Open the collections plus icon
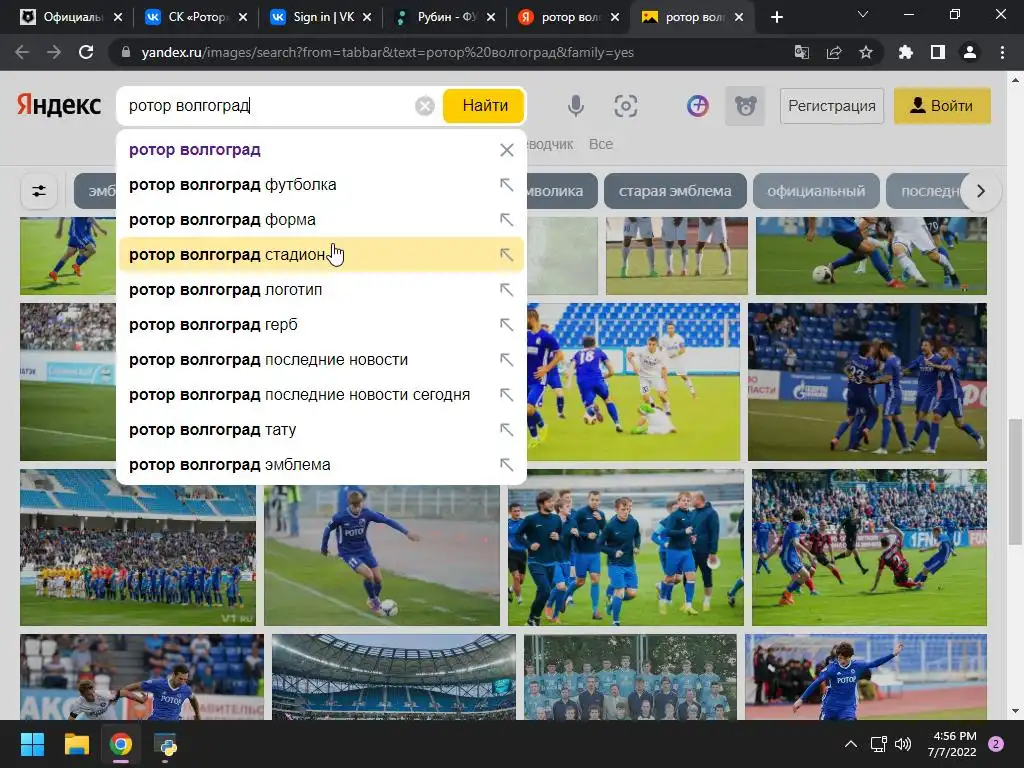The width and height of the screenshot is (1024, 768). 697,106
